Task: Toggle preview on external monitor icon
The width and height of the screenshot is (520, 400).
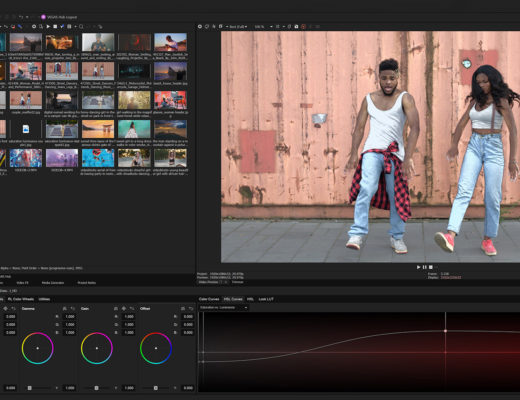Action: coord(207,26)
